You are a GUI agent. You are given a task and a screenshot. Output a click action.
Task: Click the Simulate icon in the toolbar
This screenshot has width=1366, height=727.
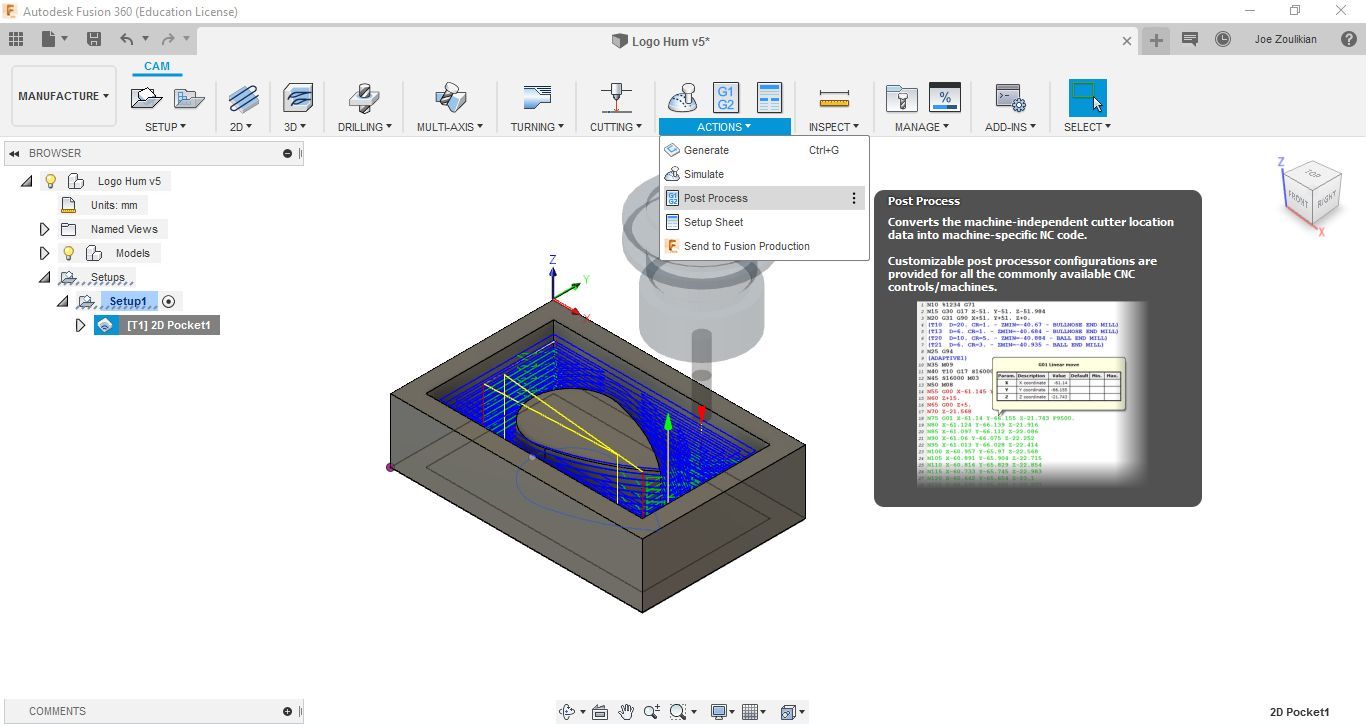(x=682, y=98)
